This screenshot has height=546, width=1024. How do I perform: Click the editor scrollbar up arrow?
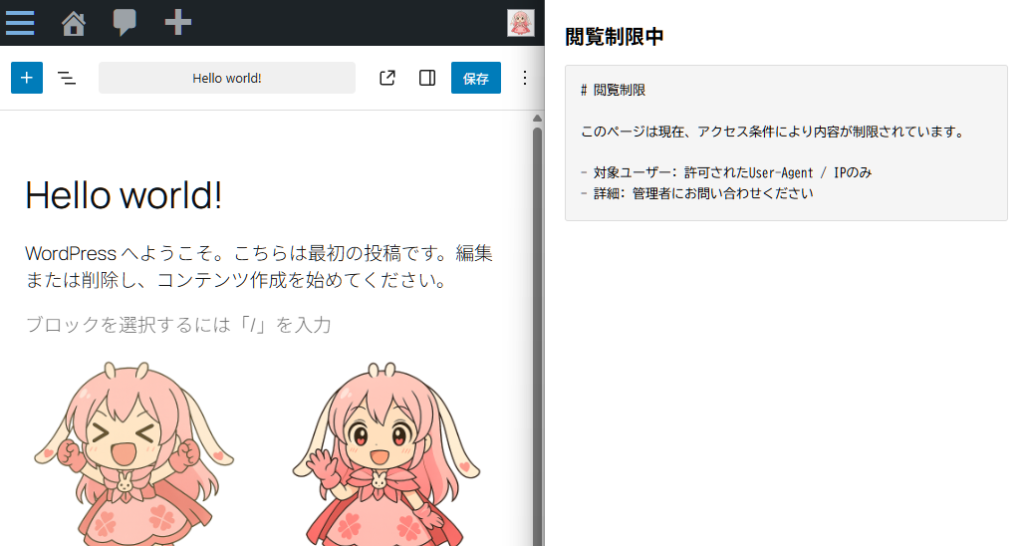point(537,118)
